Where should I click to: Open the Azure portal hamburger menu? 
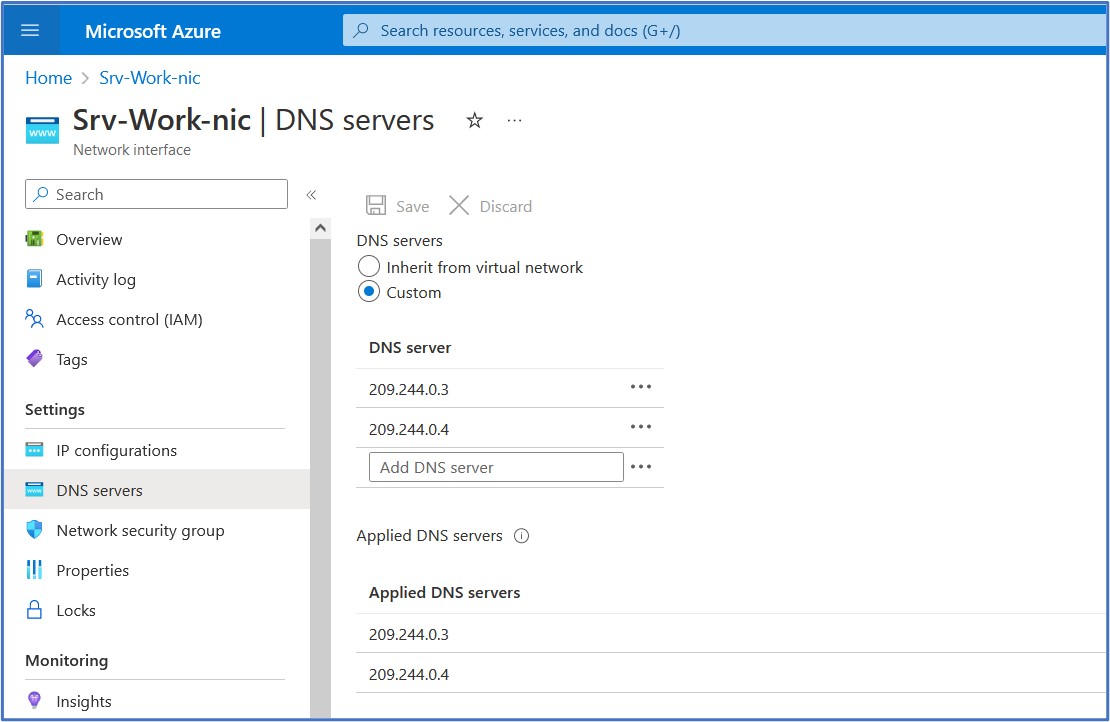click(30, 30)
